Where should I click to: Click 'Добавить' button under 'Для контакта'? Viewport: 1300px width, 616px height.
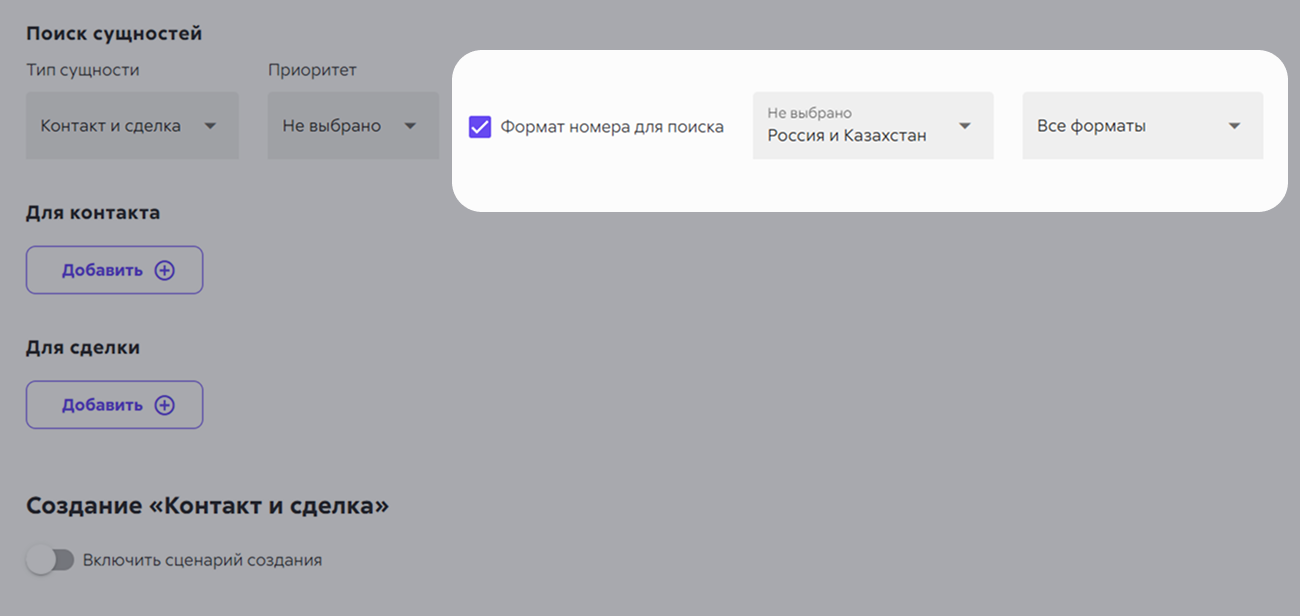115,270
